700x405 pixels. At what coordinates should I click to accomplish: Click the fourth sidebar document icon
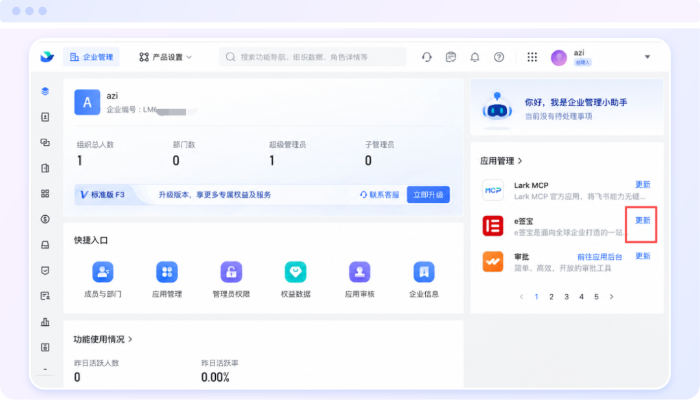[x=45, y=168]
